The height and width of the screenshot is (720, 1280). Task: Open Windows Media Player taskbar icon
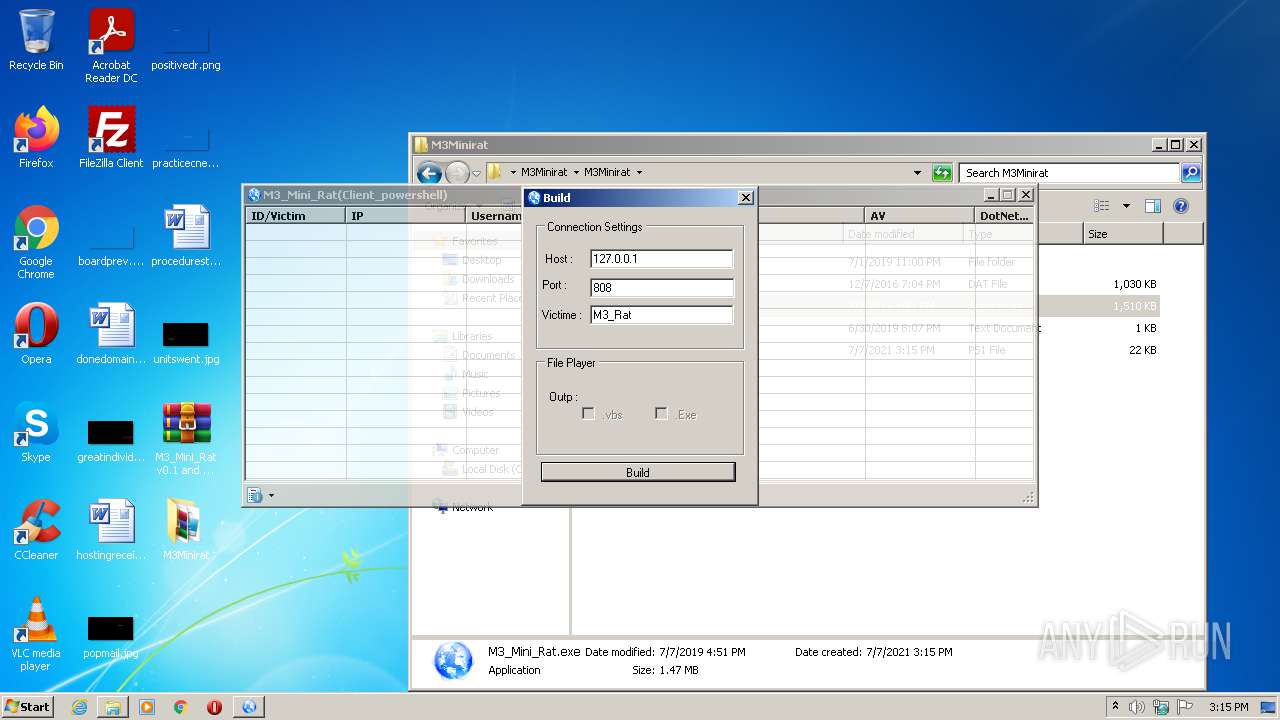[147, 707]
